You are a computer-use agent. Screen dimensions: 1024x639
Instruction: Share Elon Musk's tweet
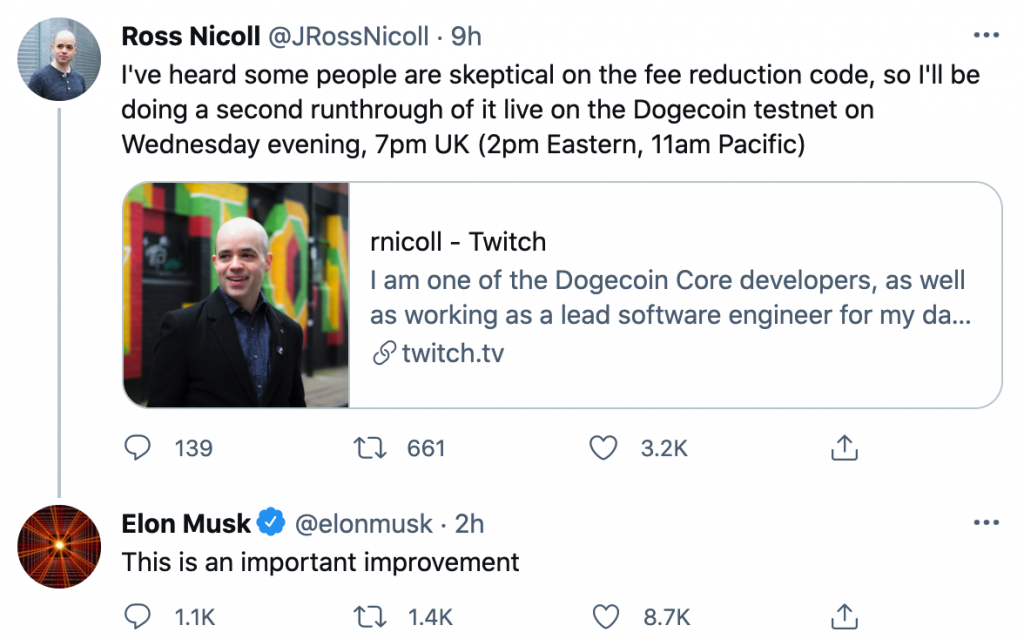tap(843, 616)
